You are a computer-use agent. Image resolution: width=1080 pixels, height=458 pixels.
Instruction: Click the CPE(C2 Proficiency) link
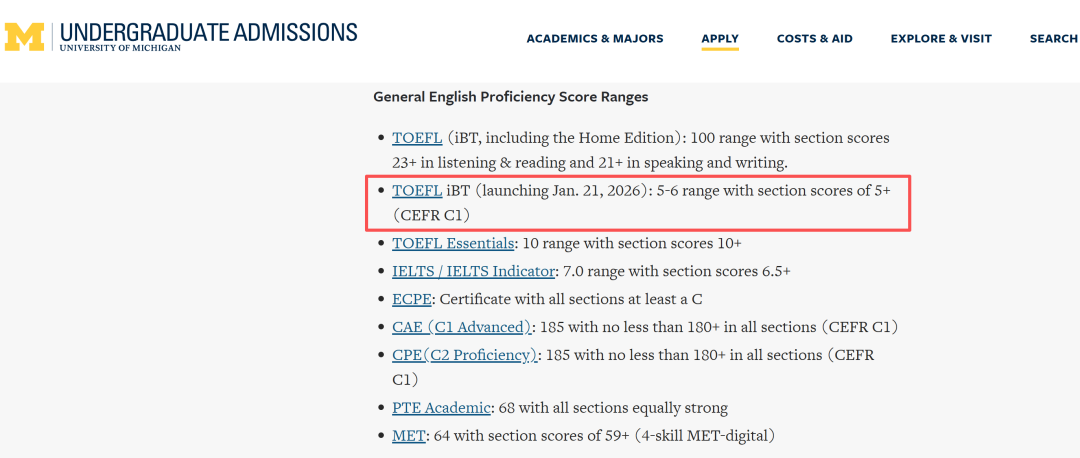pyautogui.click(x=465, y=355)
